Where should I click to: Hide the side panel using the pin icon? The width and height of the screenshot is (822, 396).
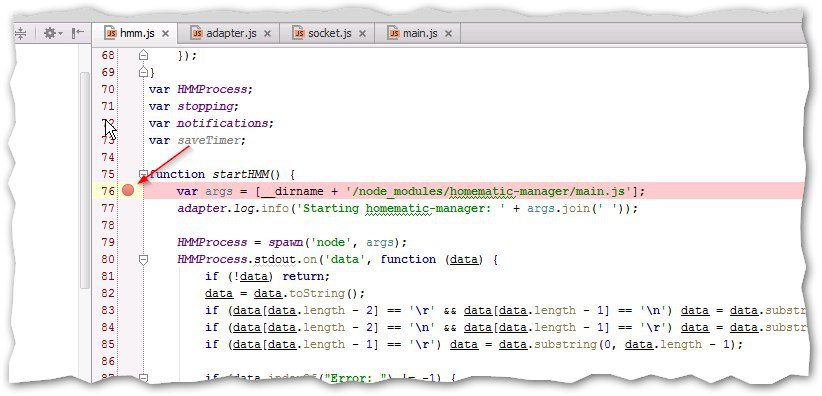[78, 34]
